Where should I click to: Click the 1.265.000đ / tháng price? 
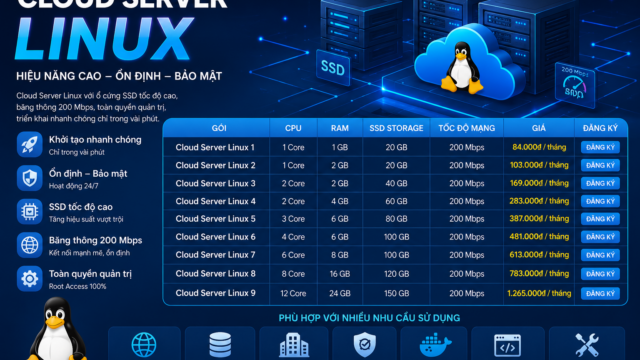[x=539, y=293]
